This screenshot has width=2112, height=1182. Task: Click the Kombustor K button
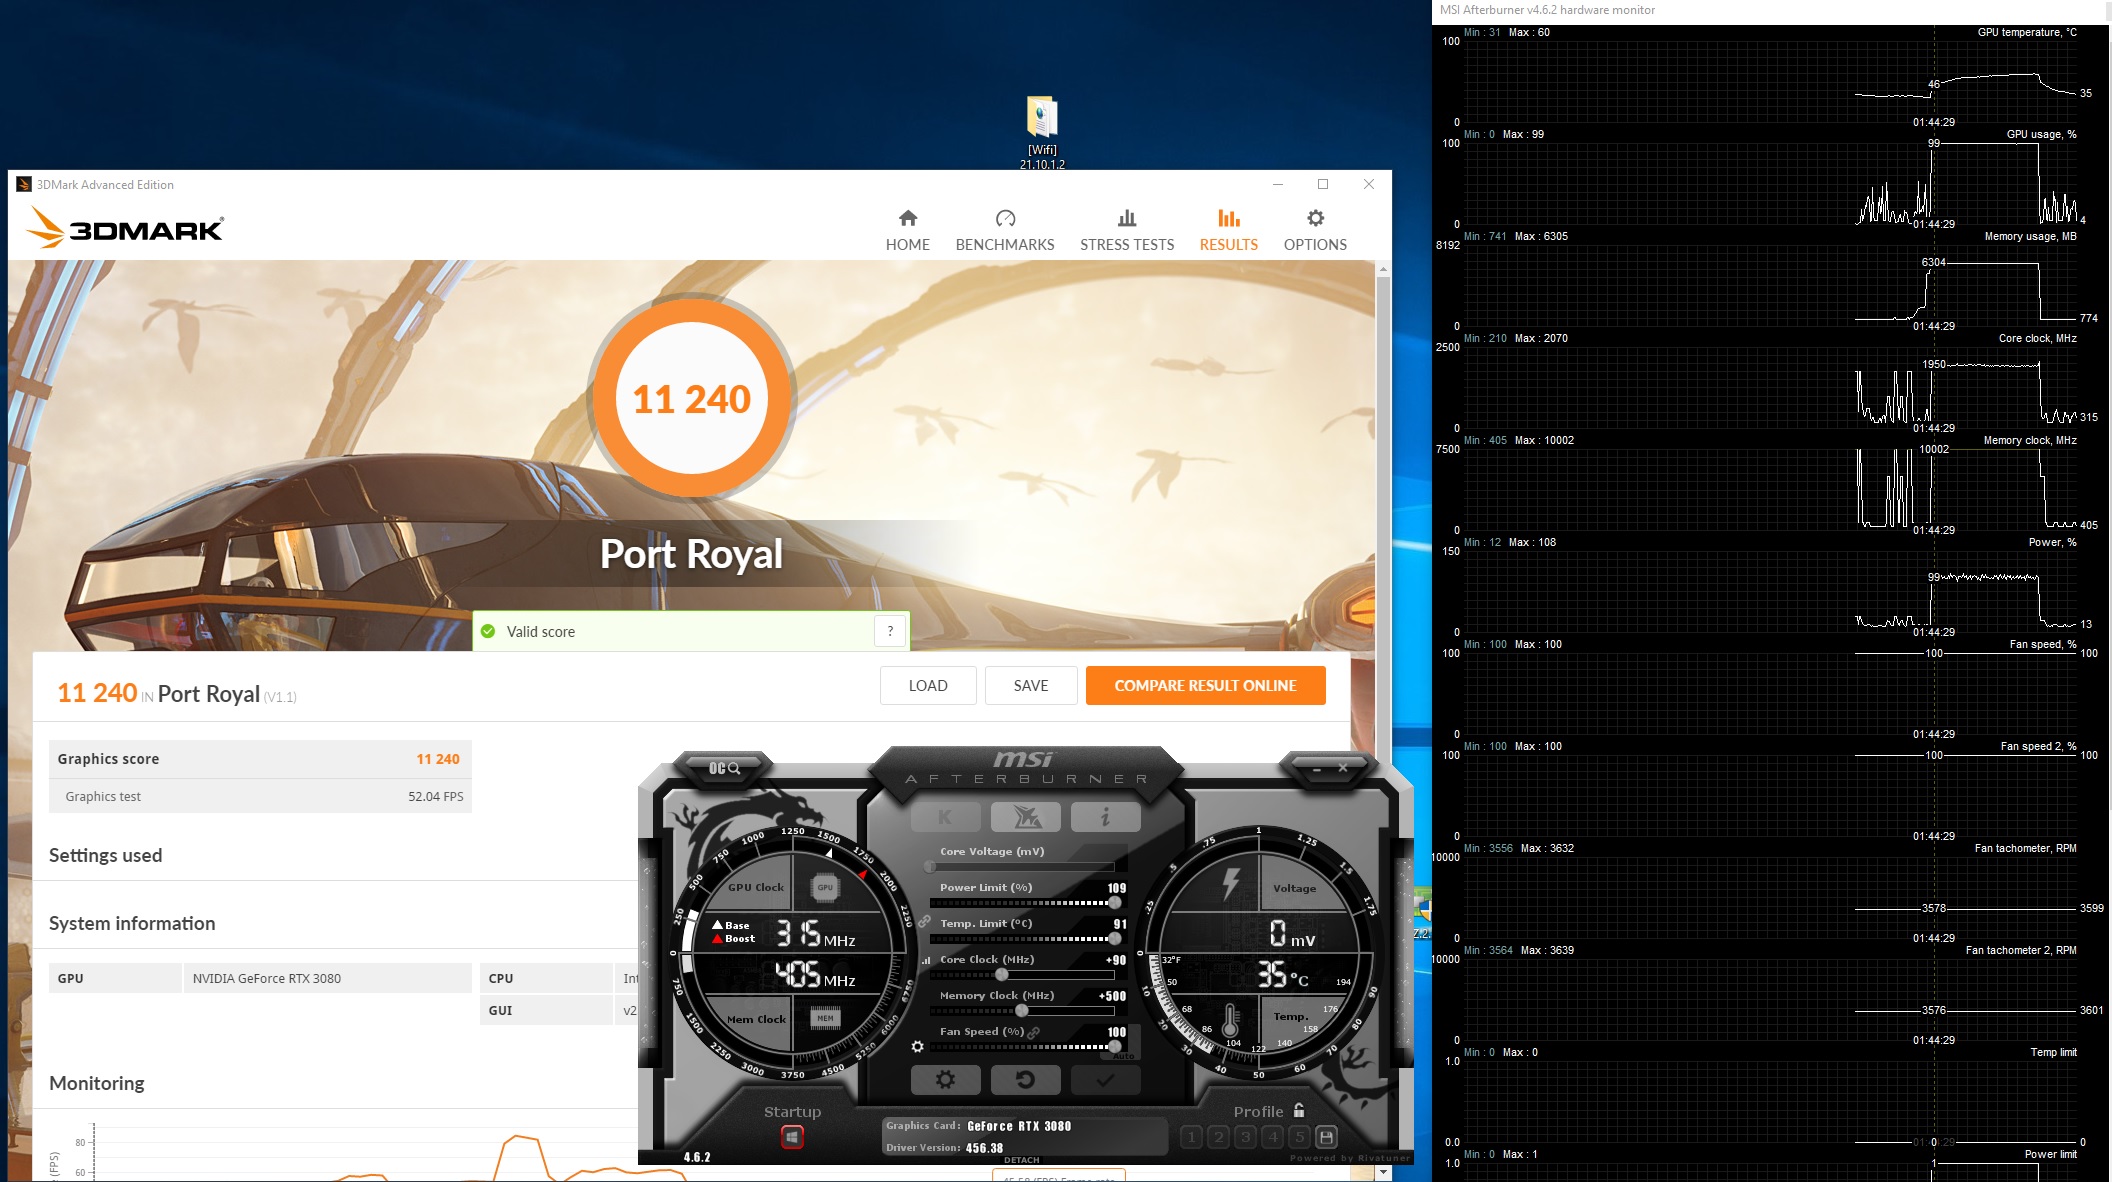(x=945, y=817)
